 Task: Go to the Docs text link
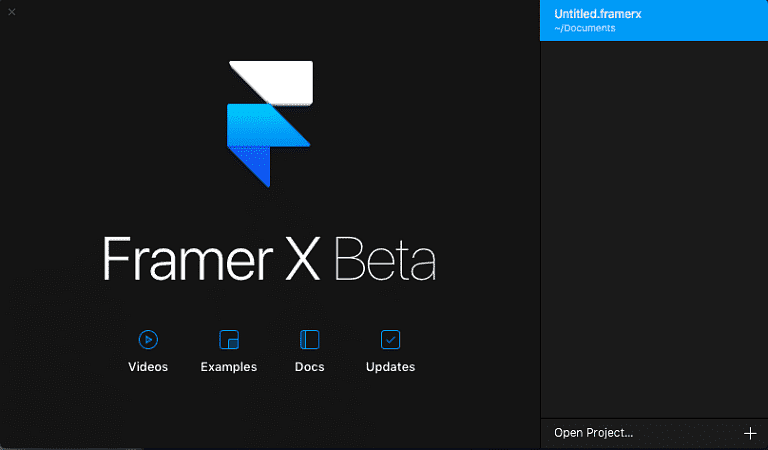310,367
